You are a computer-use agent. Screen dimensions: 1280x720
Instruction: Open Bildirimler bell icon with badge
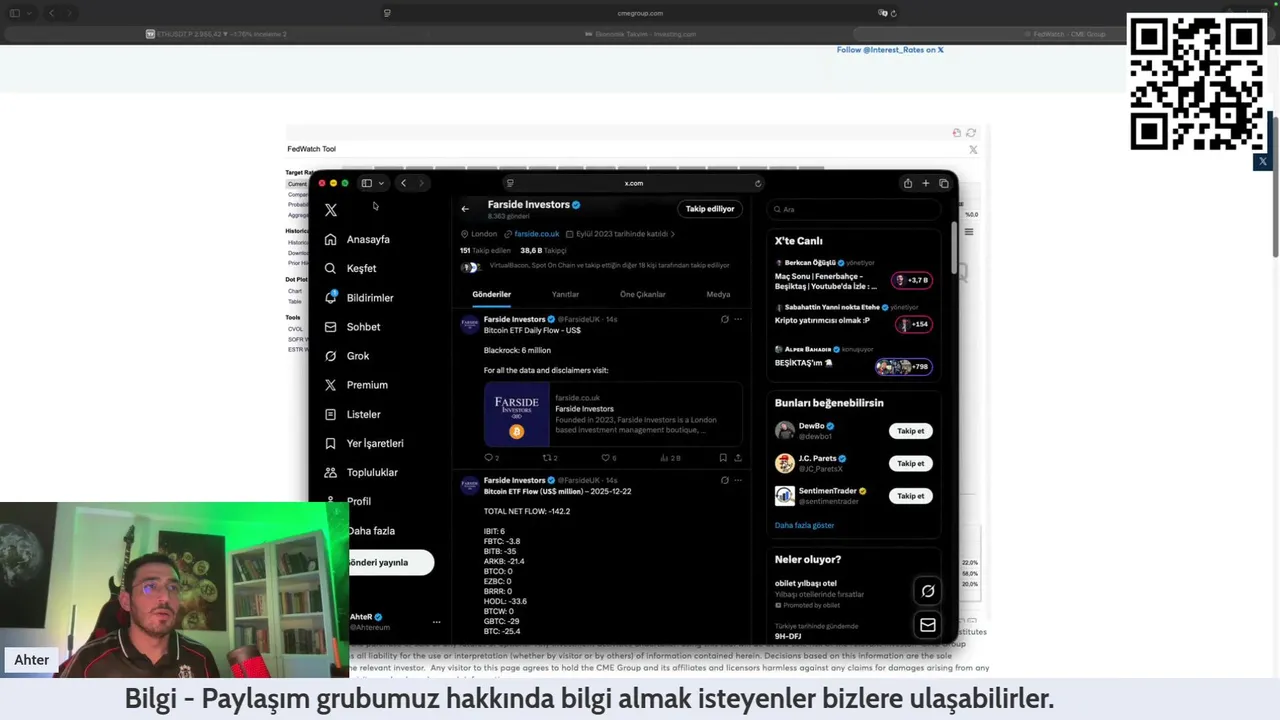tap(331, 297)
